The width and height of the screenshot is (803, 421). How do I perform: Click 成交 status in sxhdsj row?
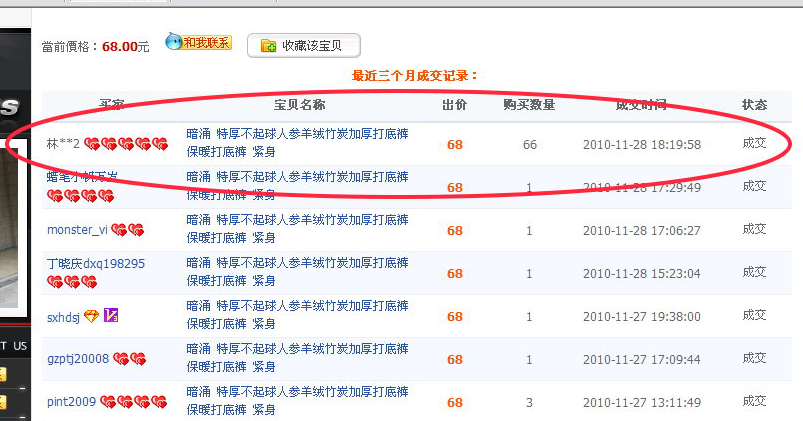click(754, 315)
